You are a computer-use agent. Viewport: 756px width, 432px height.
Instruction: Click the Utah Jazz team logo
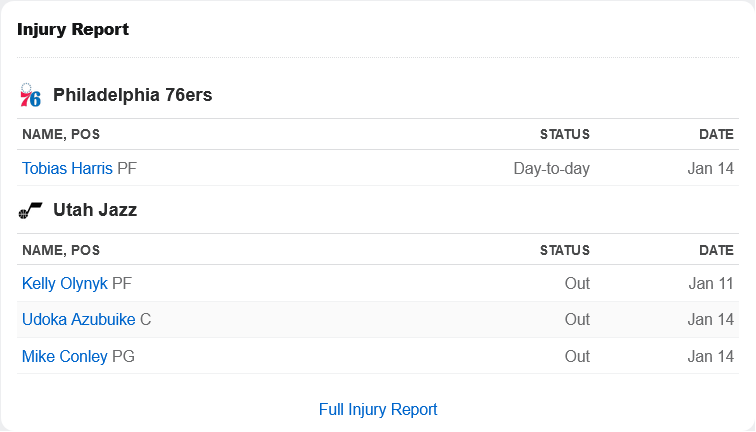pyautogui.click(x=30, y=210)
